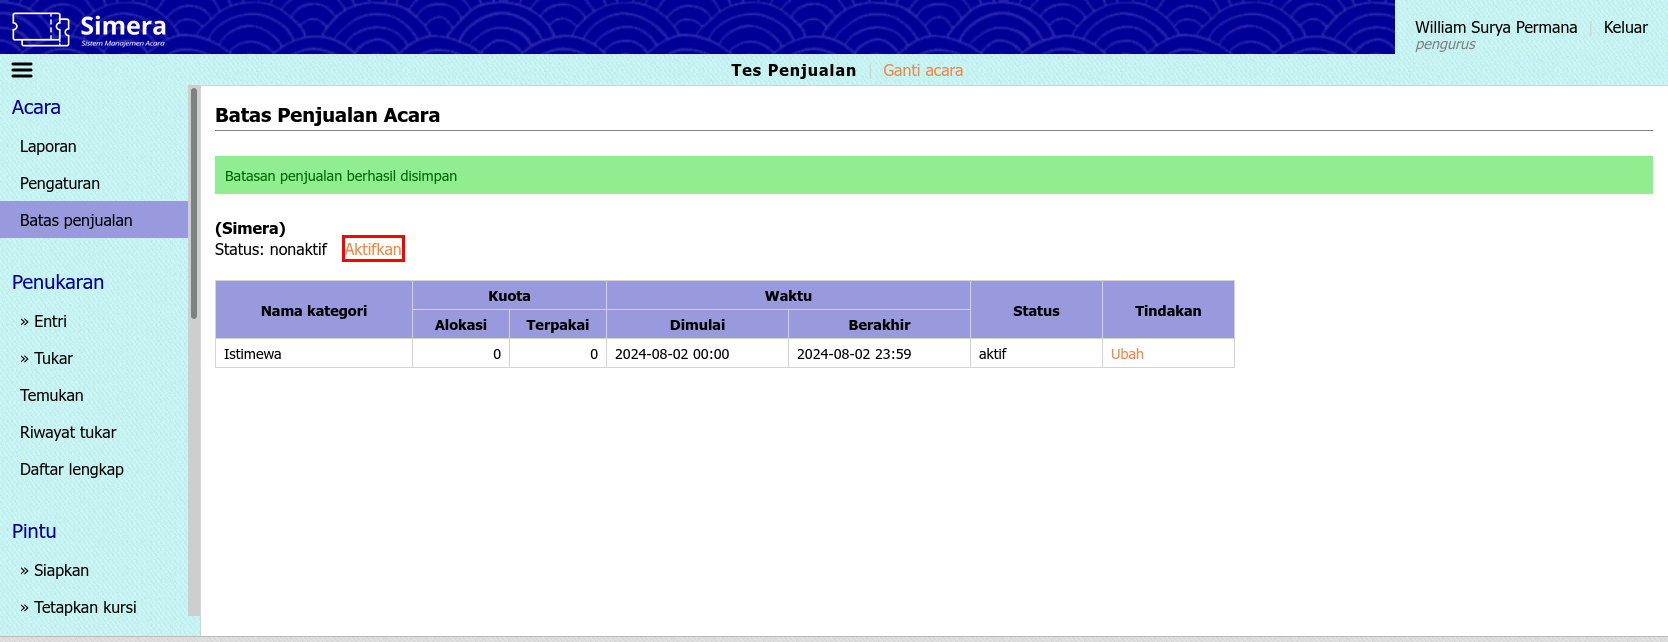Screen dimensions: 1668x642
Task: Click the Tes Penjualan event title
Action: [793, 70]
